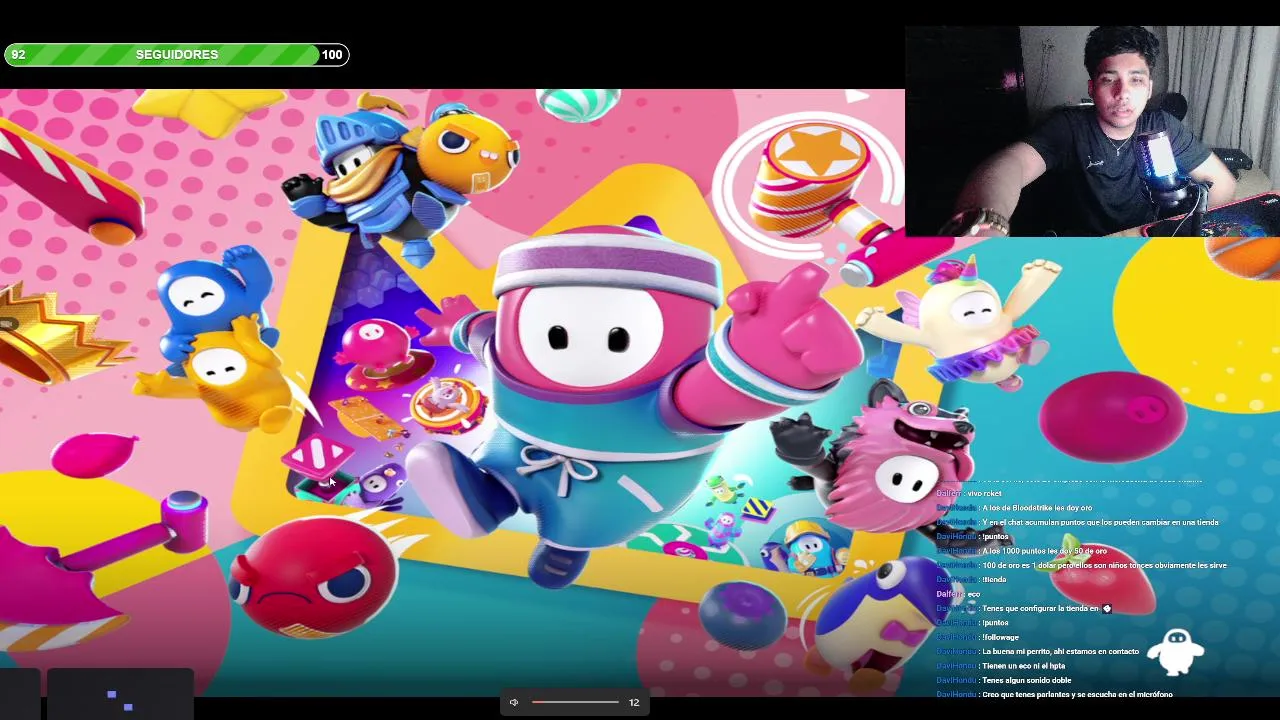This screenshot has height=720, width=1280.
Task: Click the '!followage' chat command
Action: (1000, 637)
